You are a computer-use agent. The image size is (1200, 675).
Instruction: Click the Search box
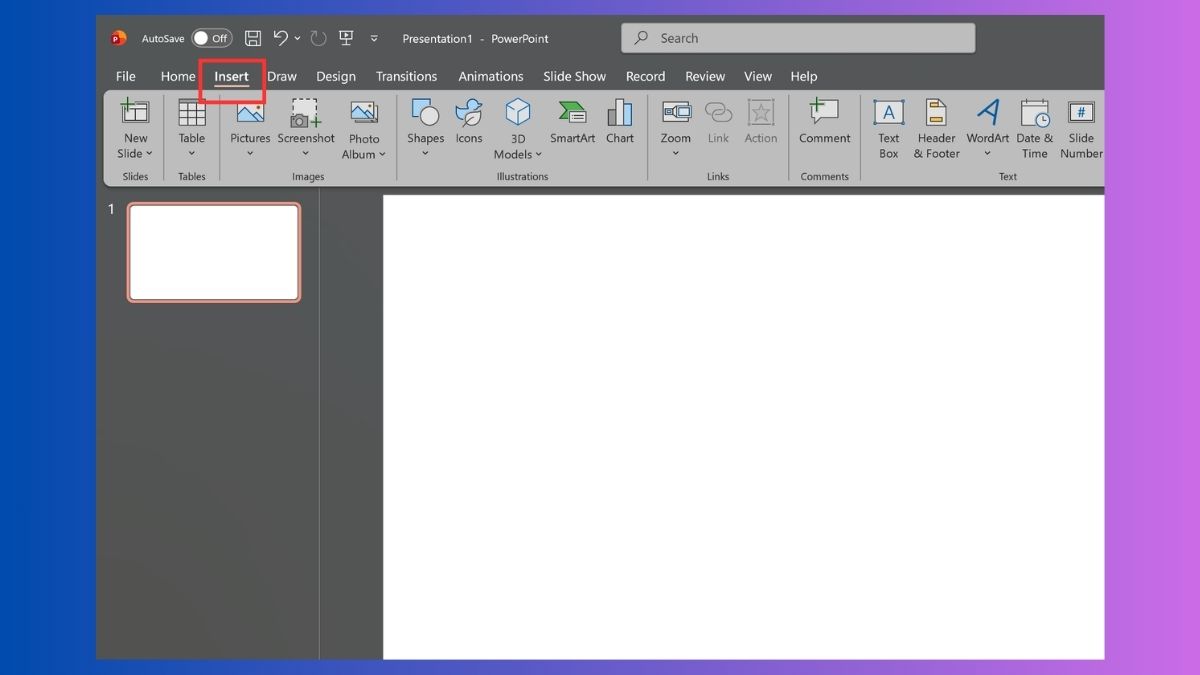[x=798, y=38]
